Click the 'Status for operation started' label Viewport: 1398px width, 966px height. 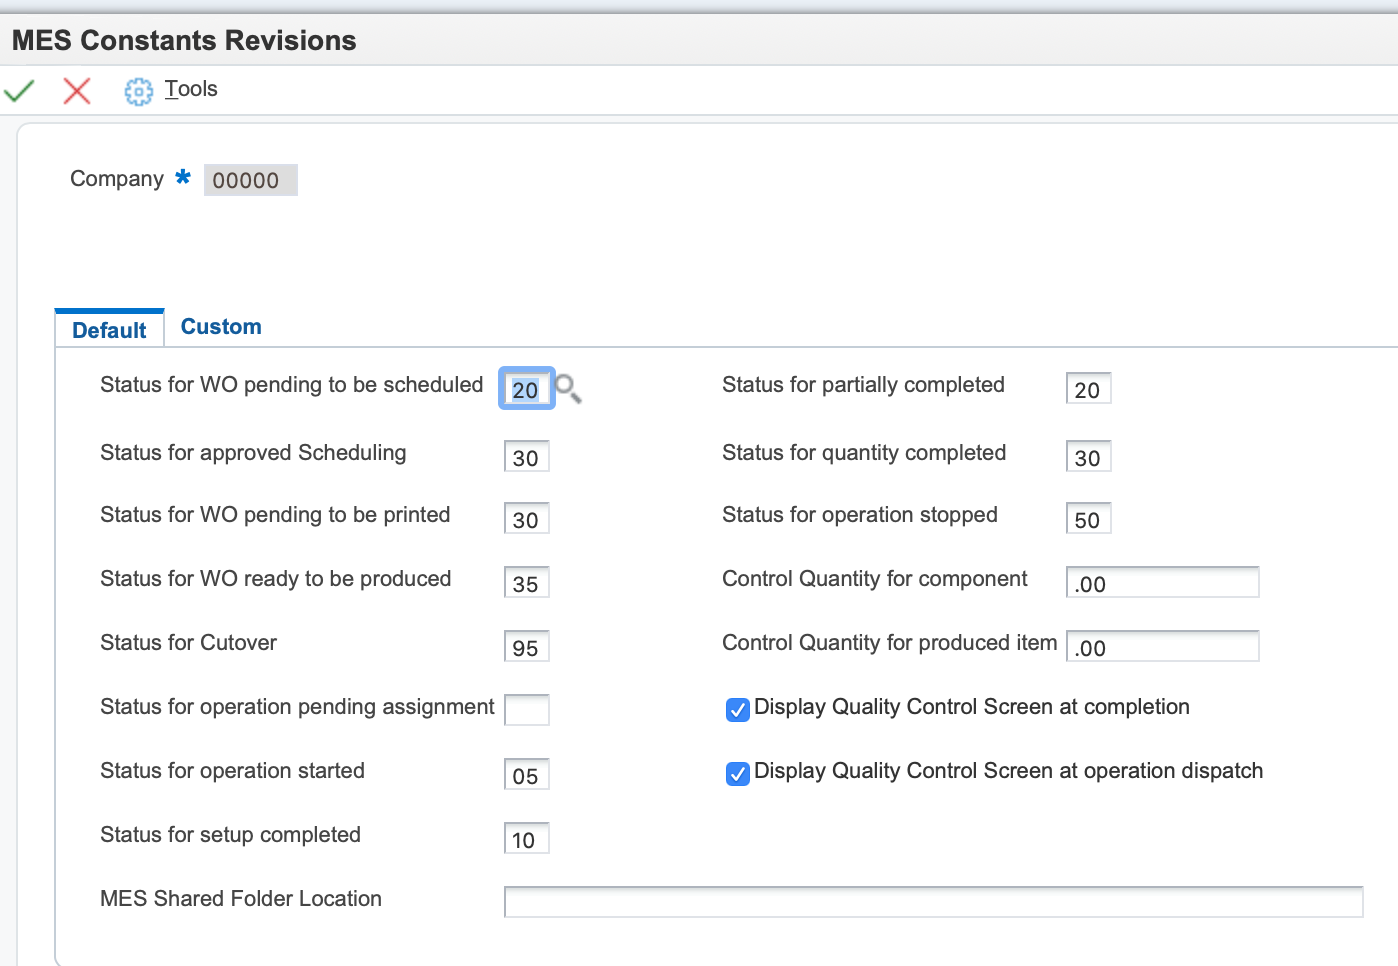tap(232, 771)
